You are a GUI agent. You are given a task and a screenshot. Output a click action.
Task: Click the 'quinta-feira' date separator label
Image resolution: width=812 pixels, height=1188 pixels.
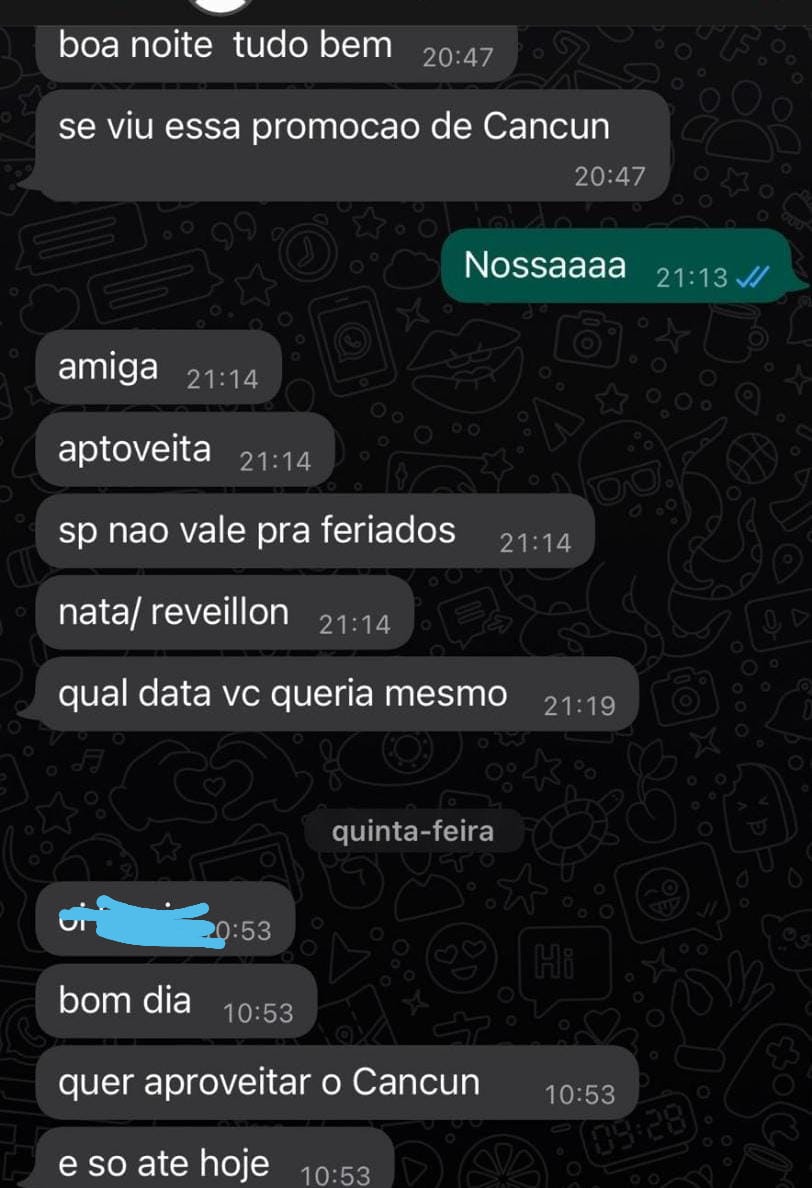[413, 831]
